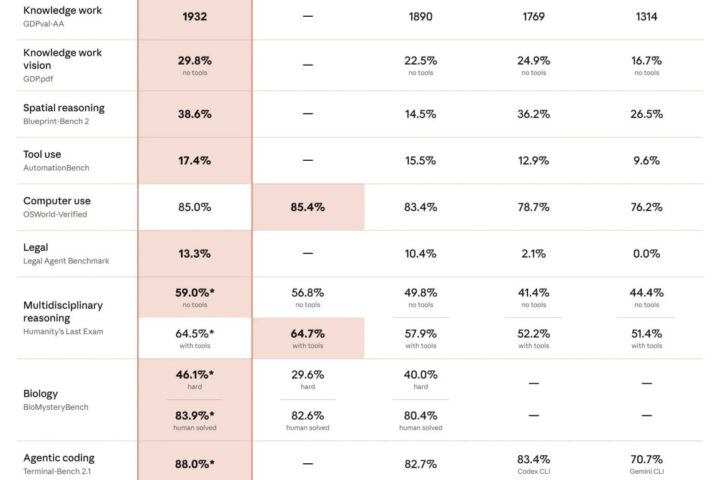This screenshot has width=720, height=480.
Task: Select the Multidisciplinary reasoning row label
Action: coord(63,318)
